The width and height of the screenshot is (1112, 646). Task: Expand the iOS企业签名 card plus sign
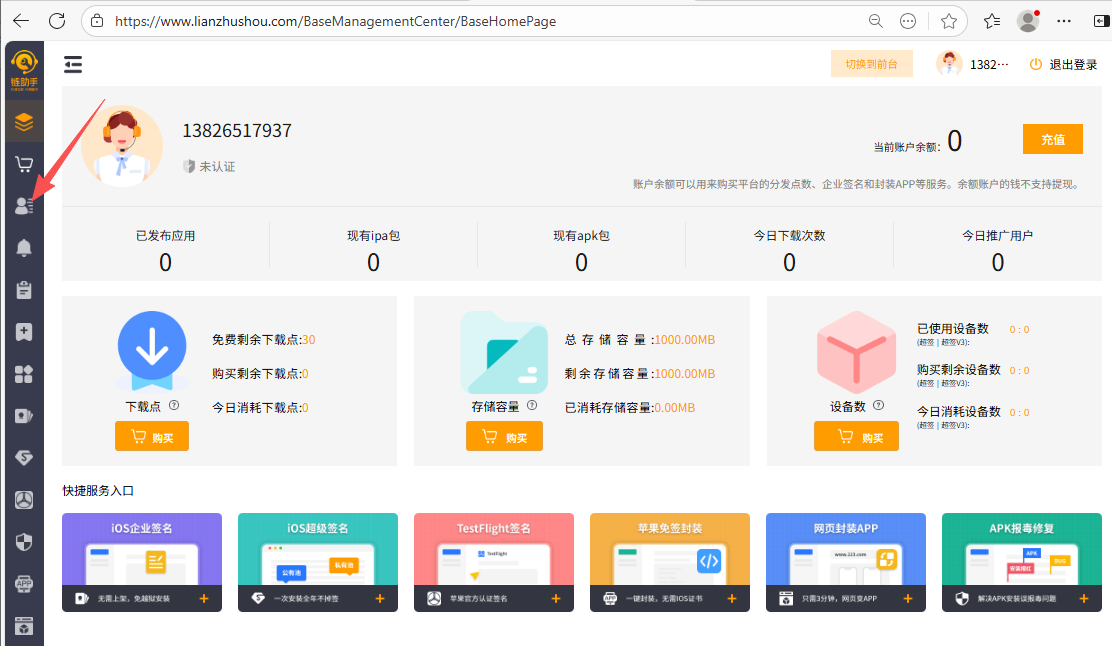pos(204,598)
